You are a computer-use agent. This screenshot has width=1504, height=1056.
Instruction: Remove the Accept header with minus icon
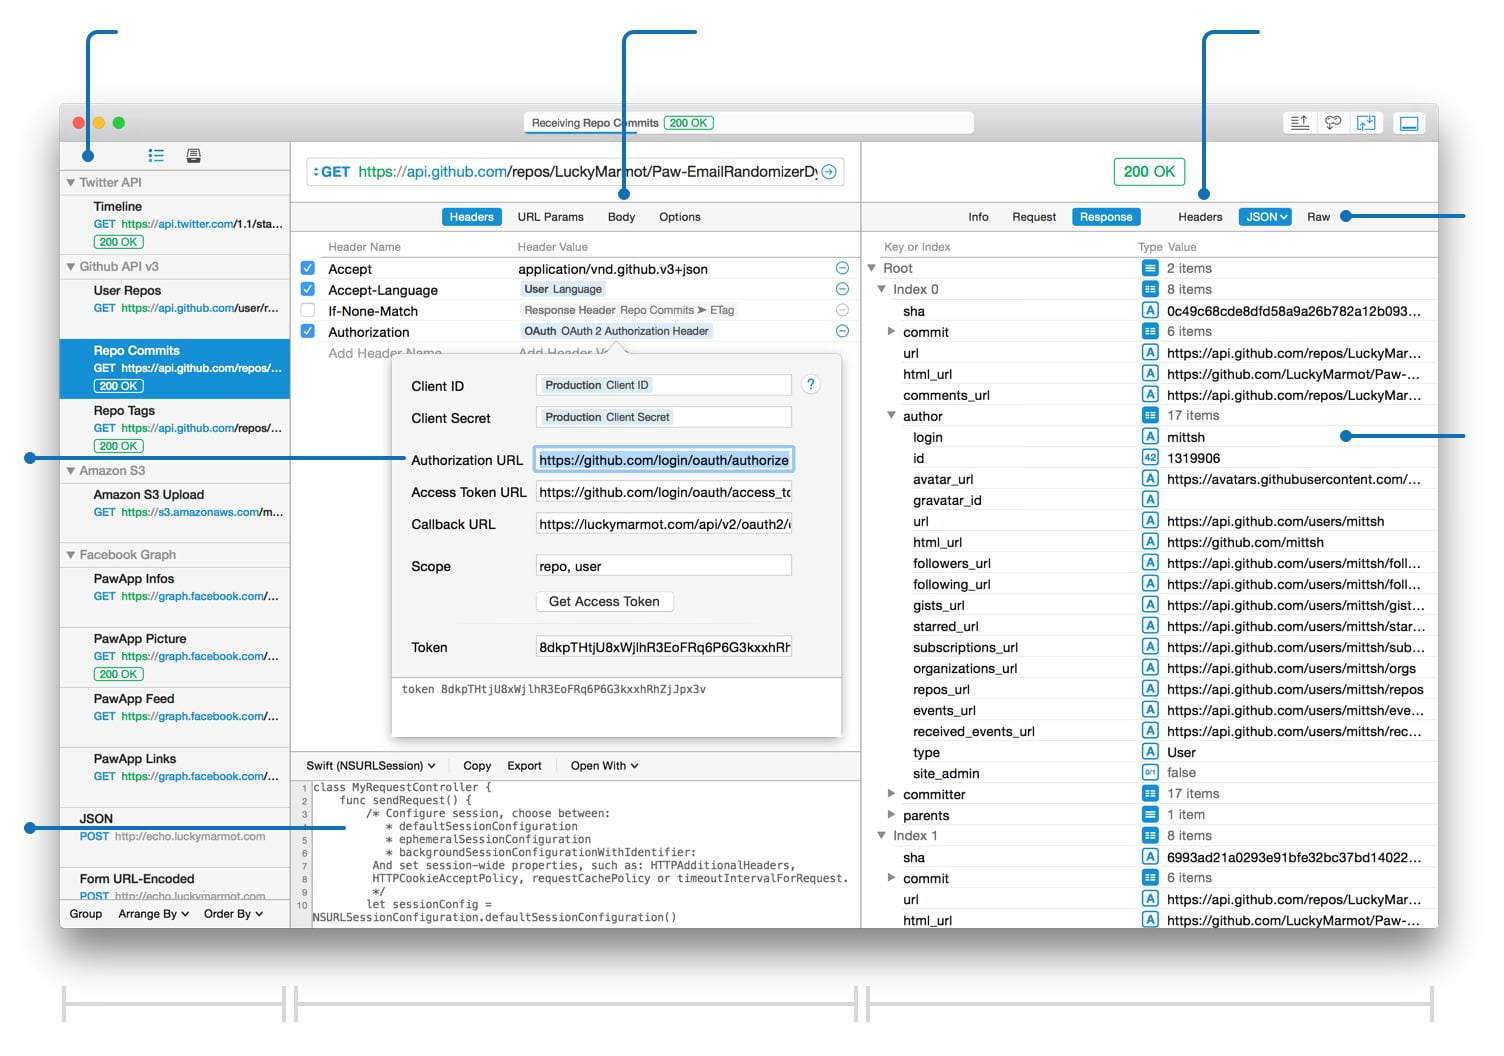842,268
